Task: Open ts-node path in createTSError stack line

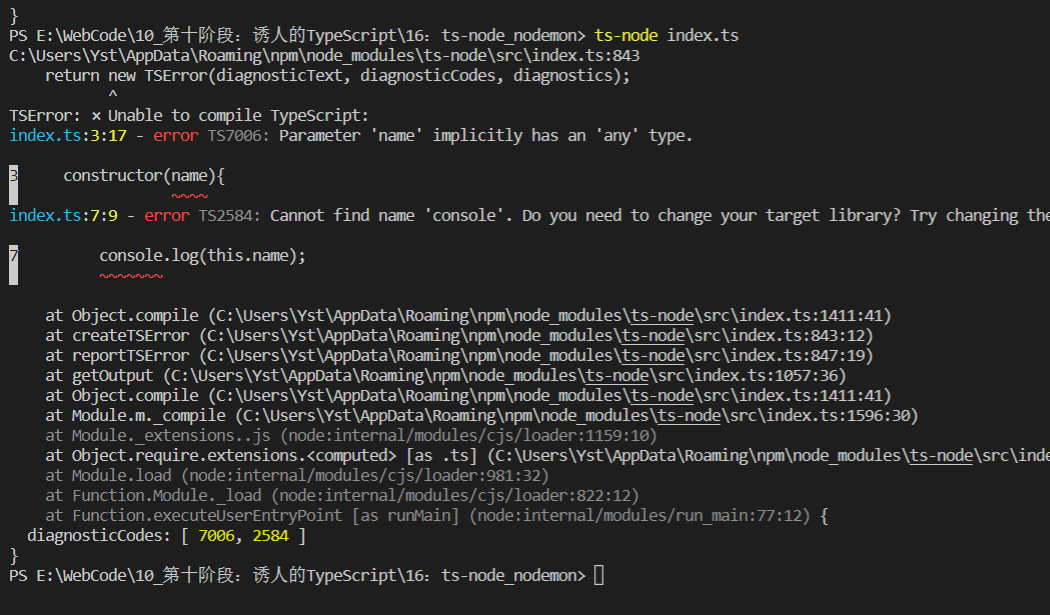Action: (653, 336)
